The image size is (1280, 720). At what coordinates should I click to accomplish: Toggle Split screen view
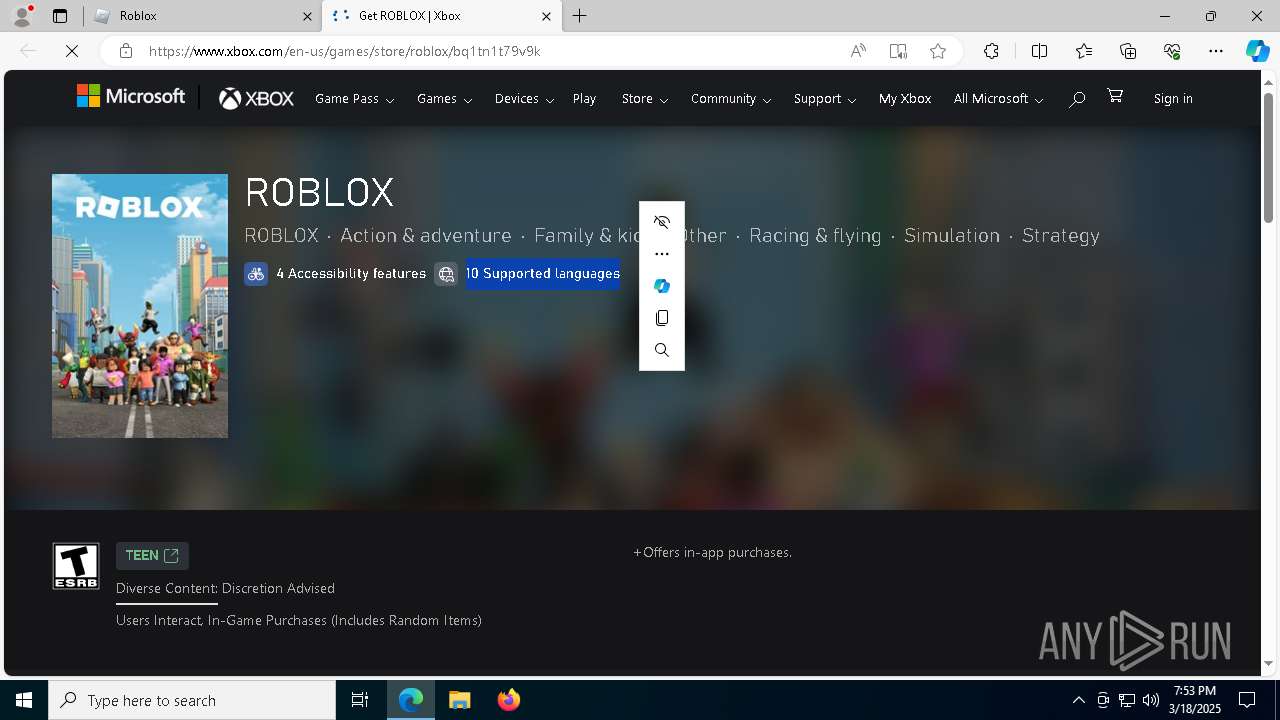click(x=1039, y=51)
